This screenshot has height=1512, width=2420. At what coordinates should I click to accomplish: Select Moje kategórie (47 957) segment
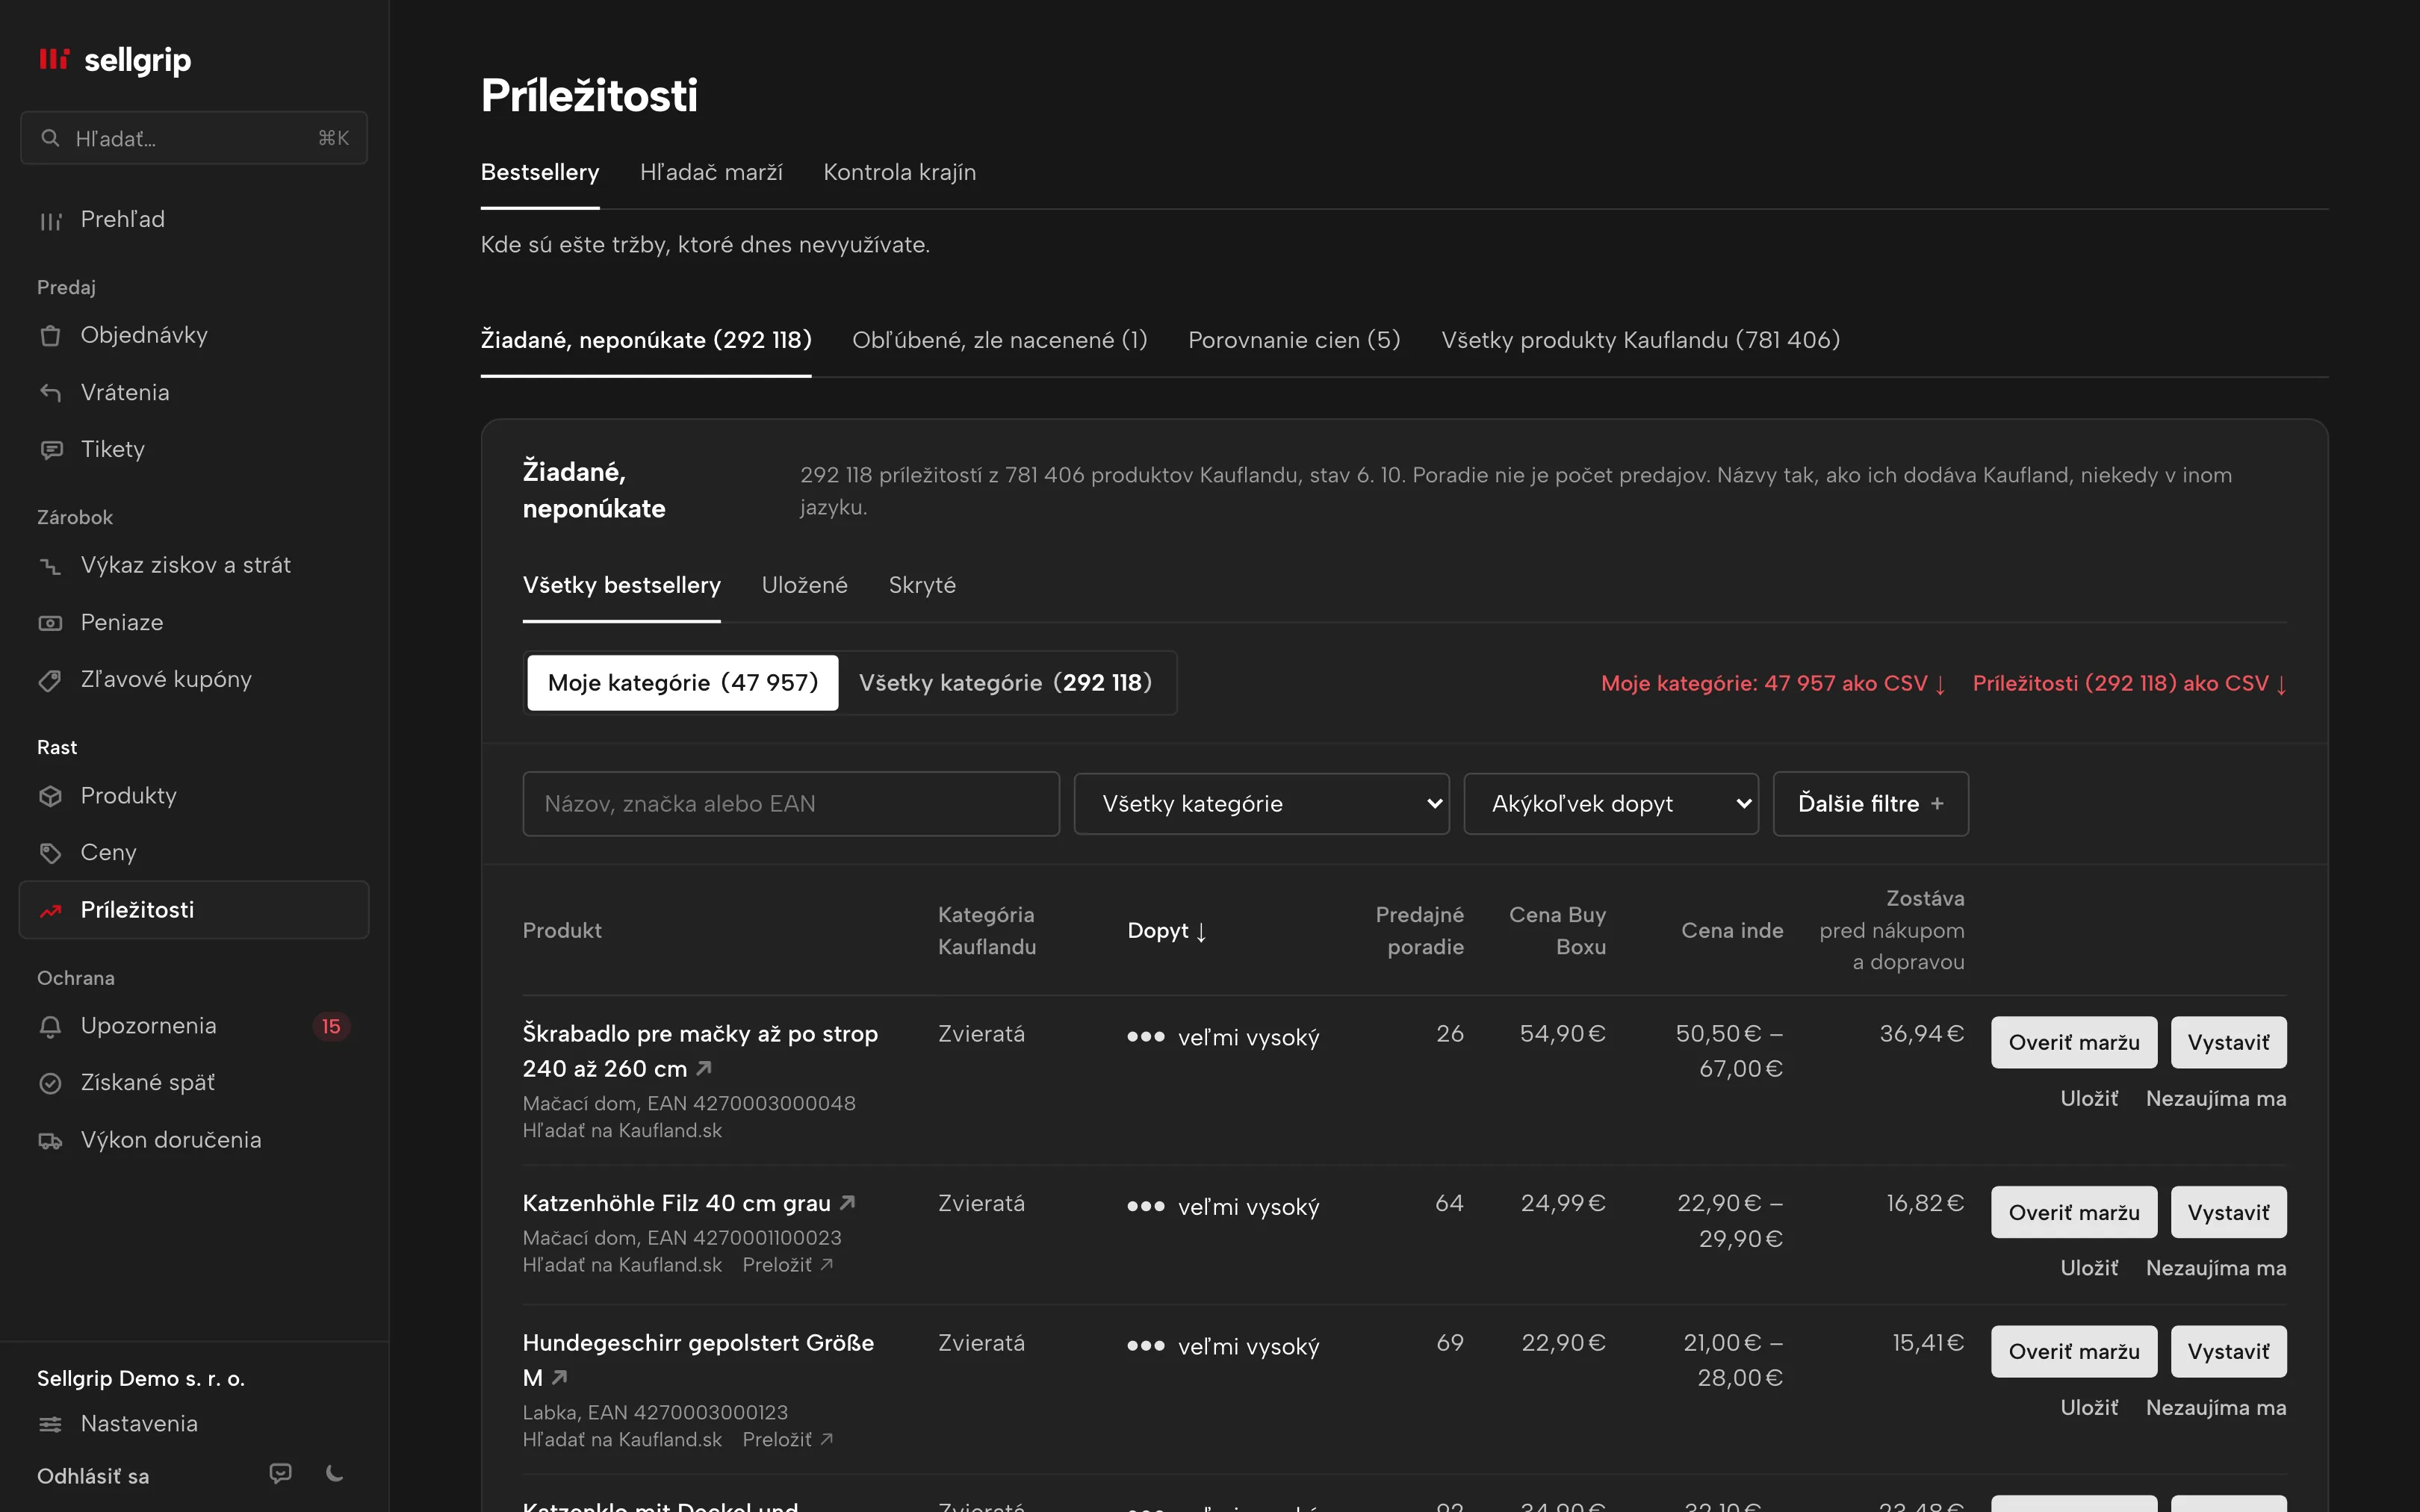[683, 683]
